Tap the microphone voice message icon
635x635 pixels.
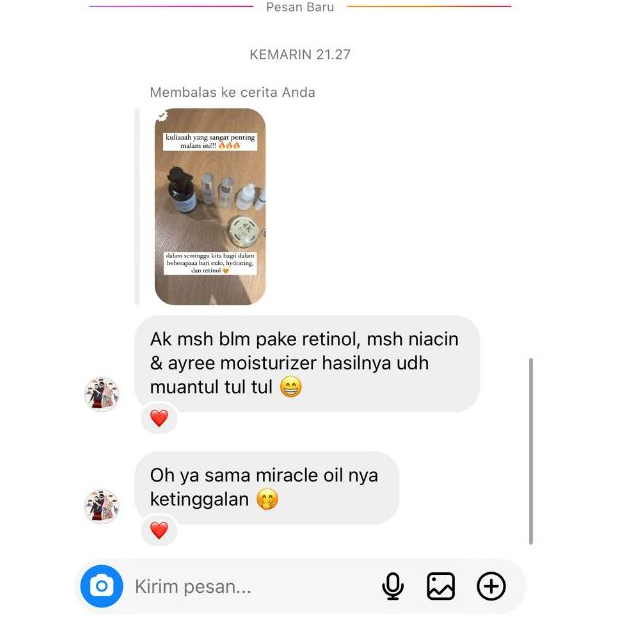[392, 586]
